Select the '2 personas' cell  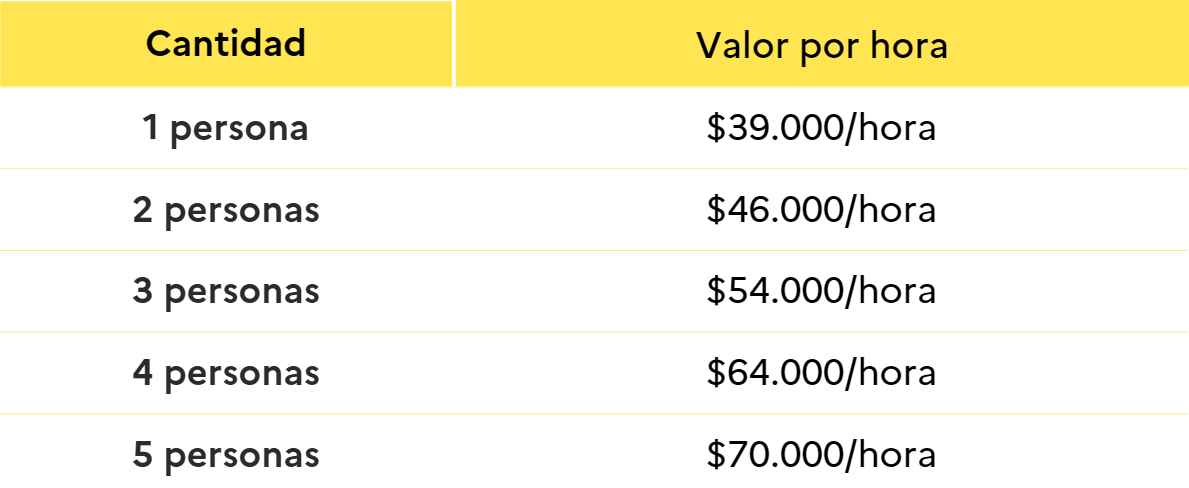(226, 210)
